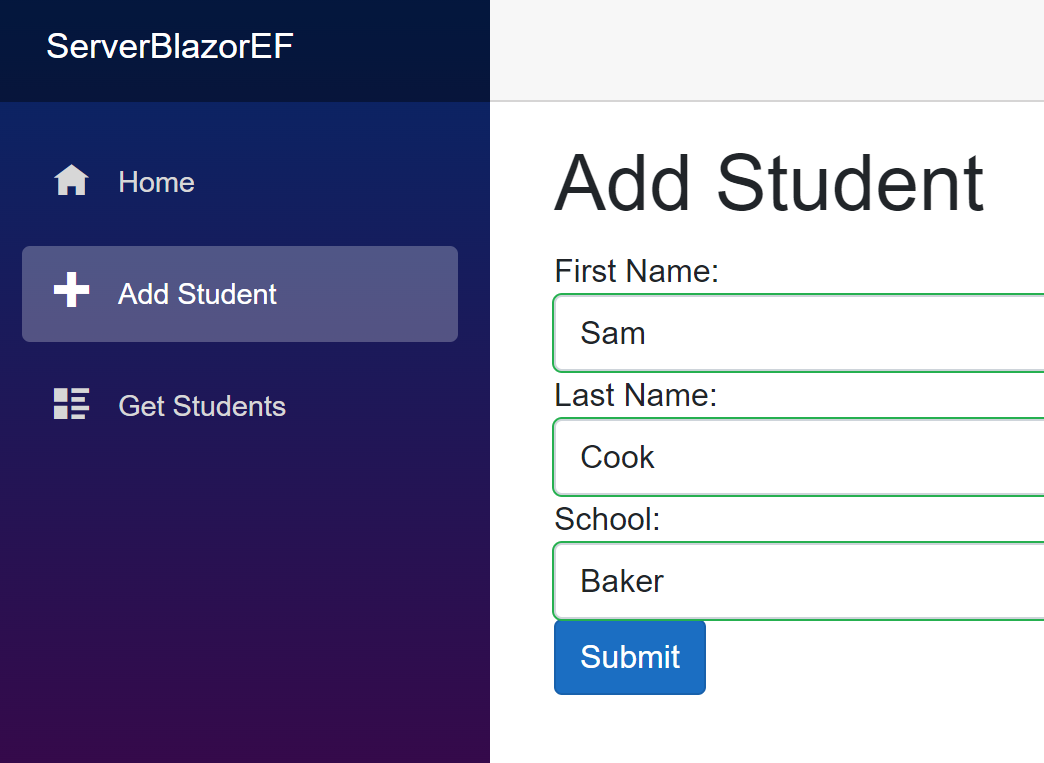
Task: Open the Get Students text link
Action: (x=202, y=405)
